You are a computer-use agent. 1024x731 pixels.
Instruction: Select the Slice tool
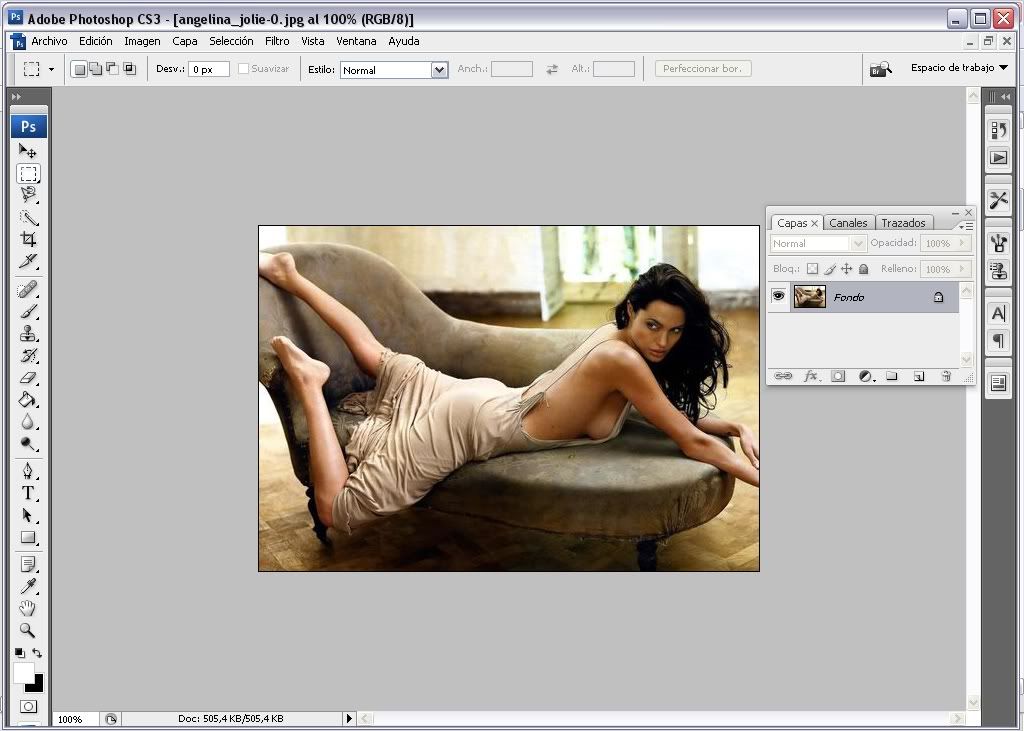tap(27, 261)
